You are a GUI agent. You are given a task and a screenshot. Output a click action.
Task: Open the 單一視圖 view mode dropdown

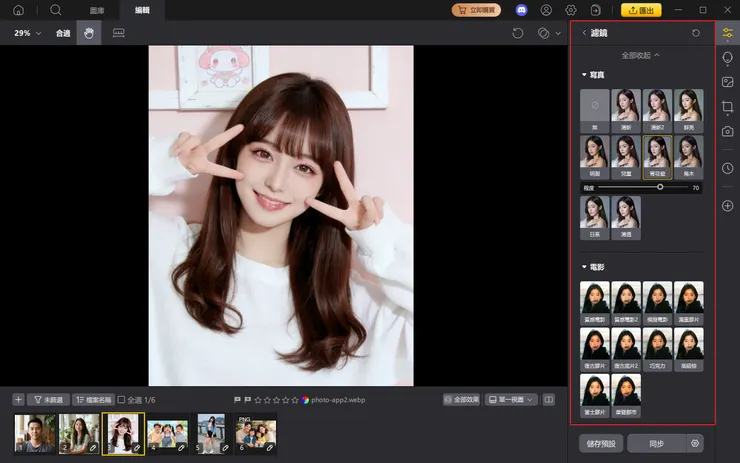[x=511, y=400]
